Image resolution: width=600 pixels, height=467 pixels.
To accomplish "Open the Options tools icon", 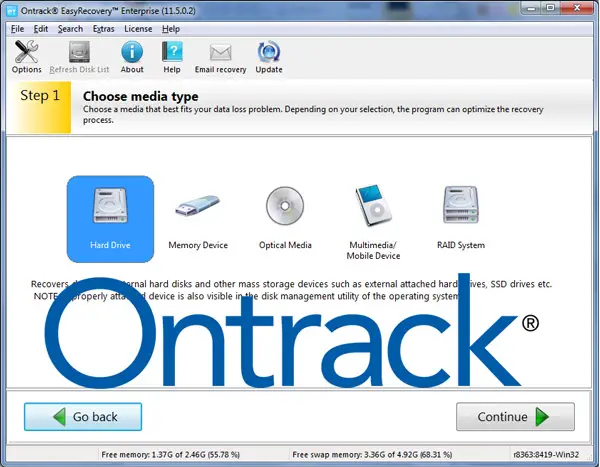I will tap(26, 57).
